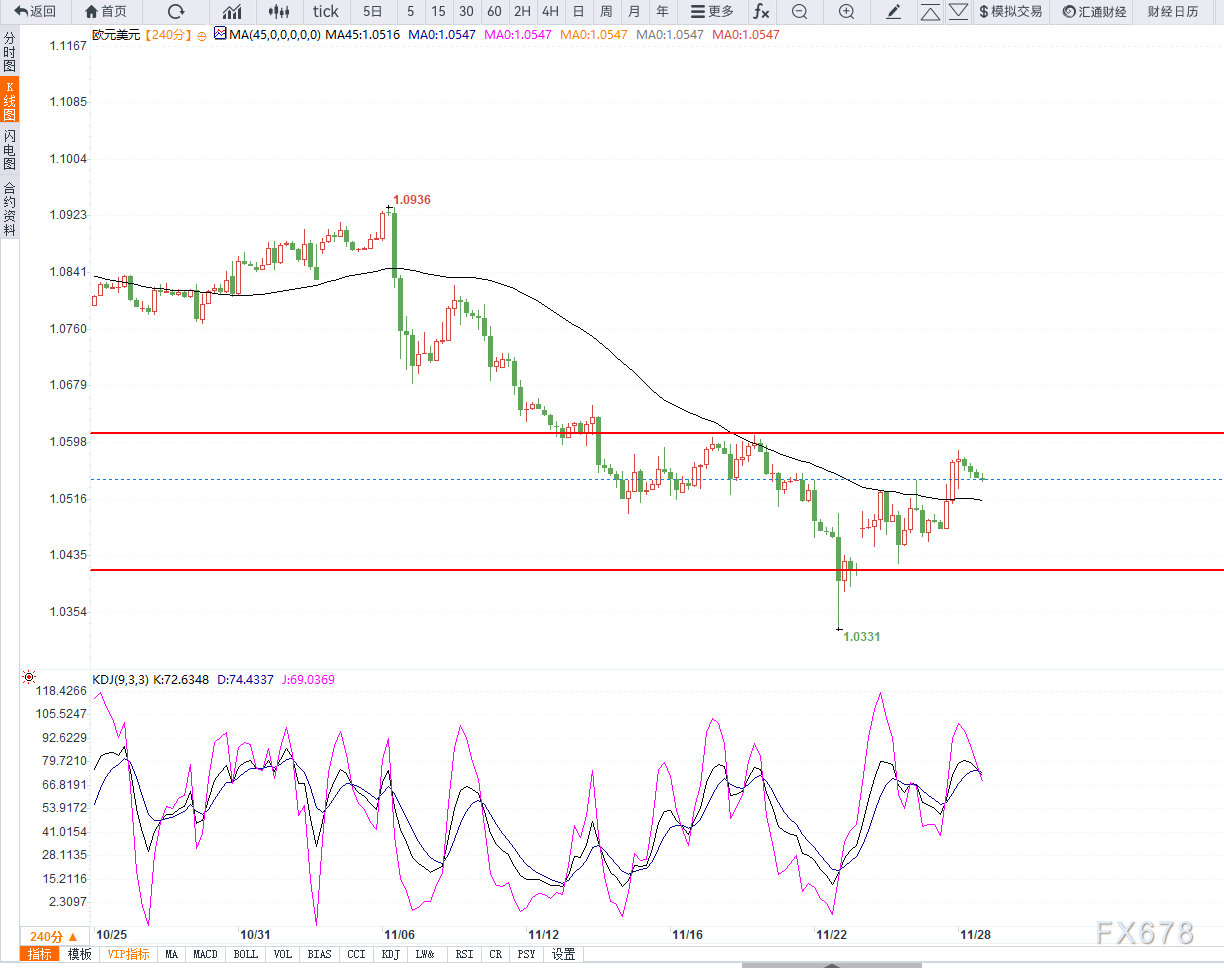The image size is (1224, 968).
Task: Switch to tick chart view
Action: pyautogui.click(x=325, y=12)
